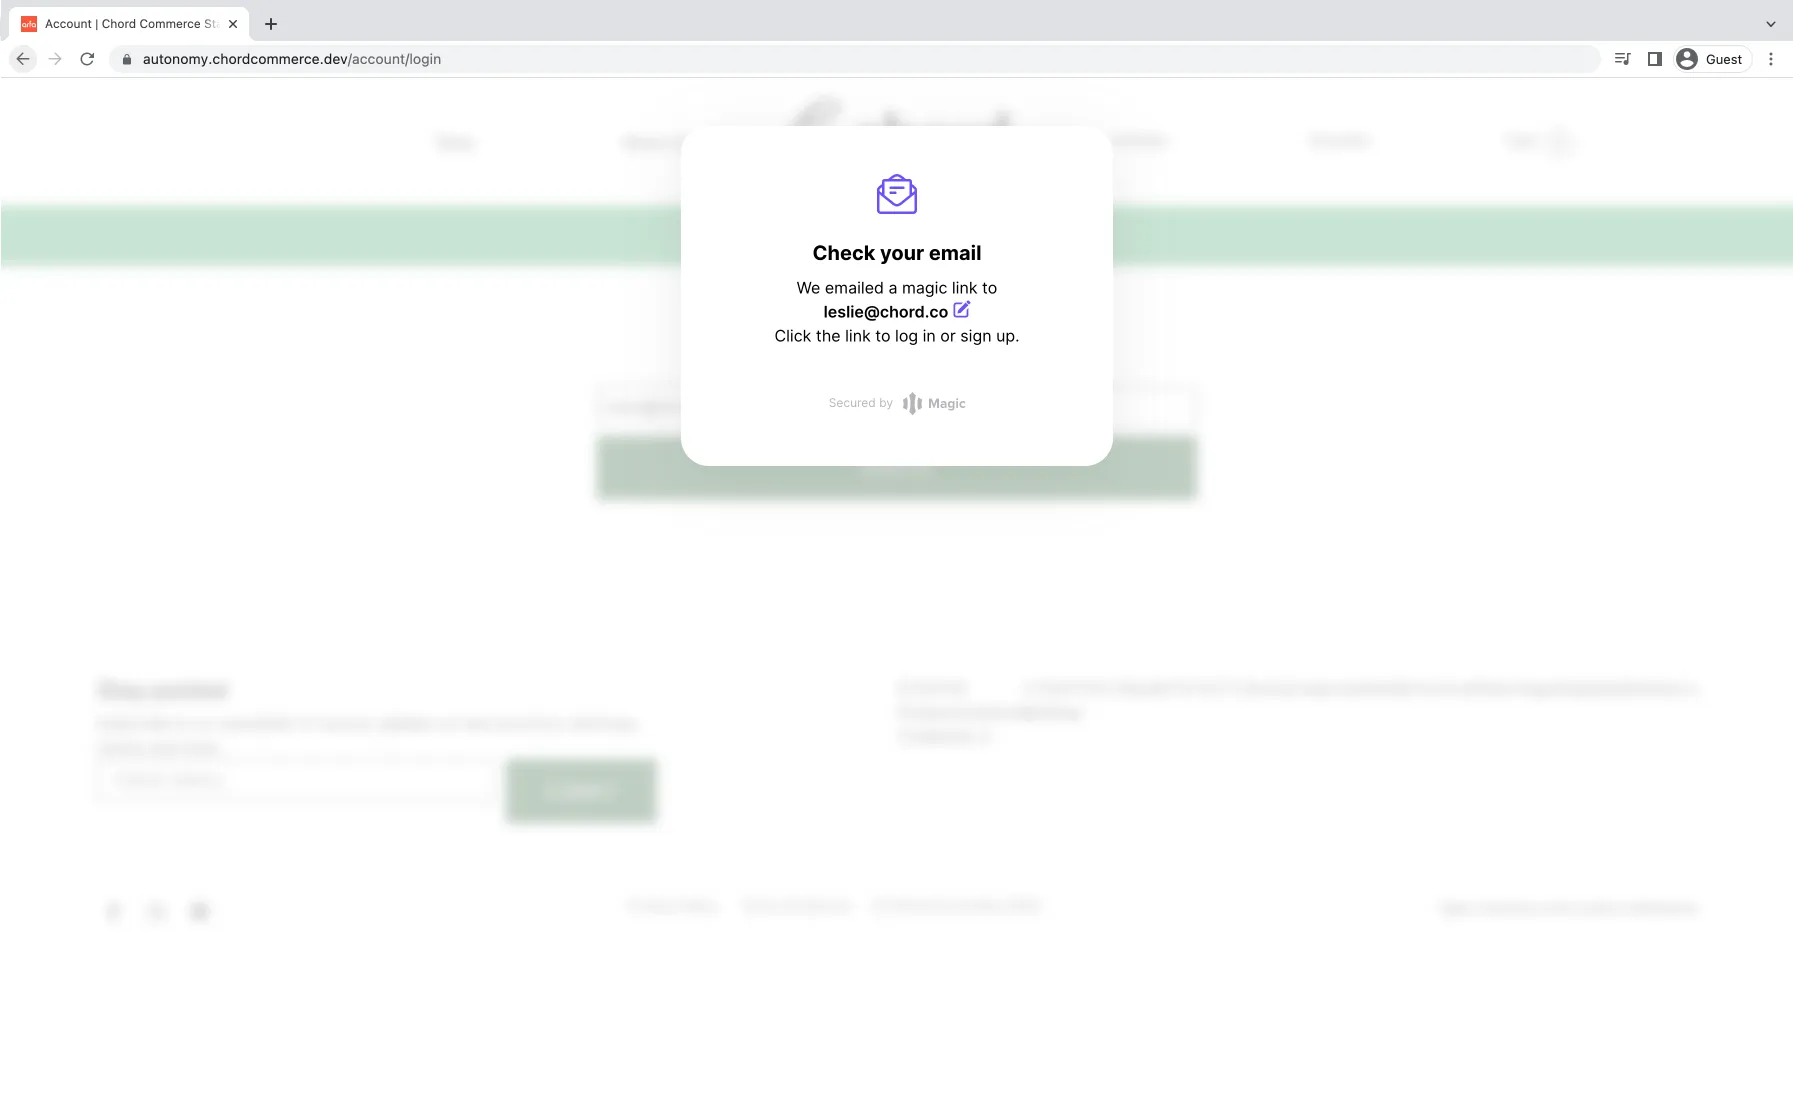This screenshot has width=1793, height=1119.
Task: Click the Guest profile button
Action: pos(1712,59)
